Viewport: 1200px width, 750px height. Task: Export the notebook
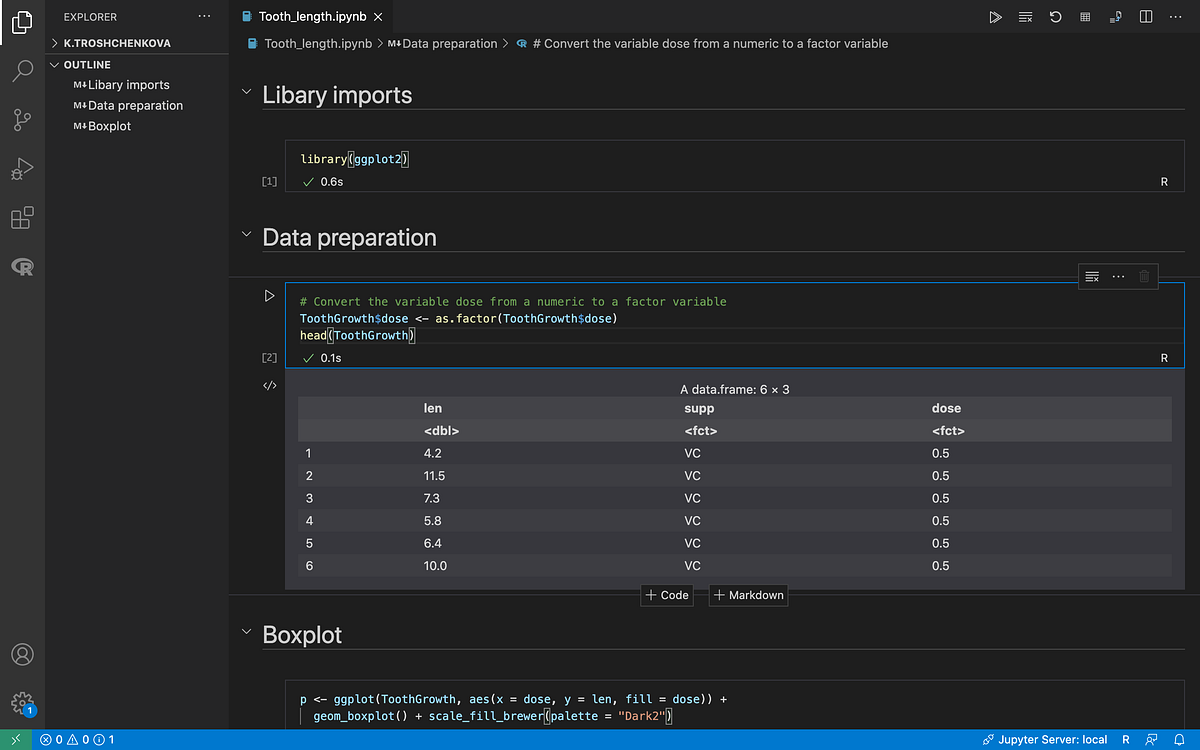1113,17
